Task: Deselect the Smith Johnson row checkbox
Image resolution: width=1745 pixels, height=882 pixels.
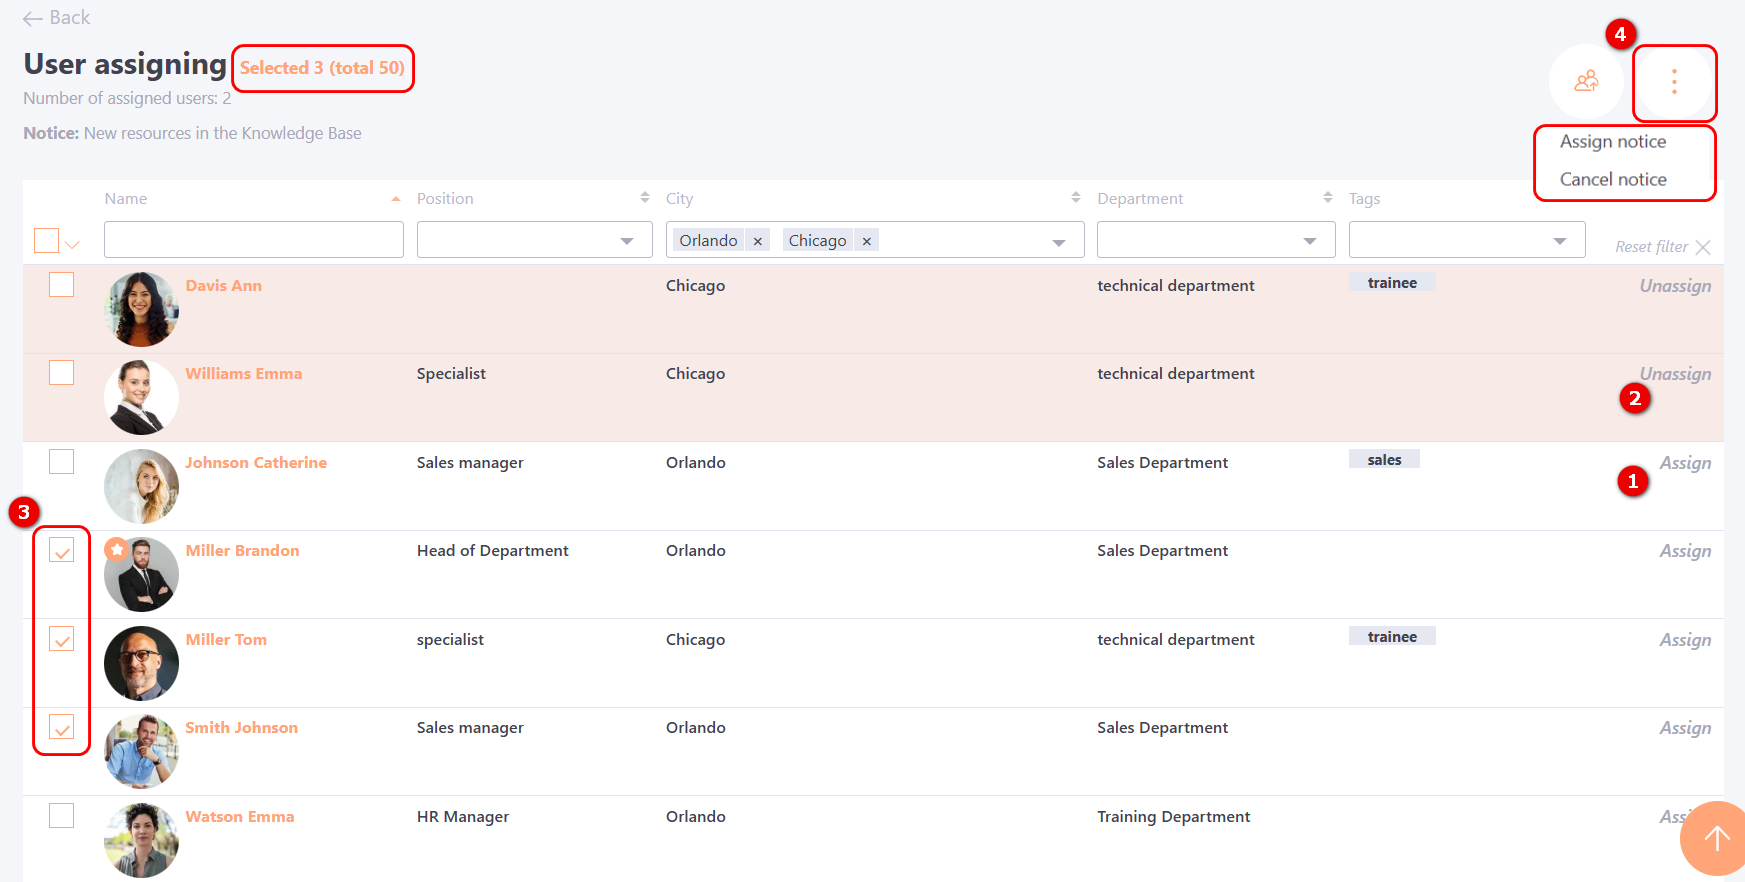Action: tap(62, 727)
